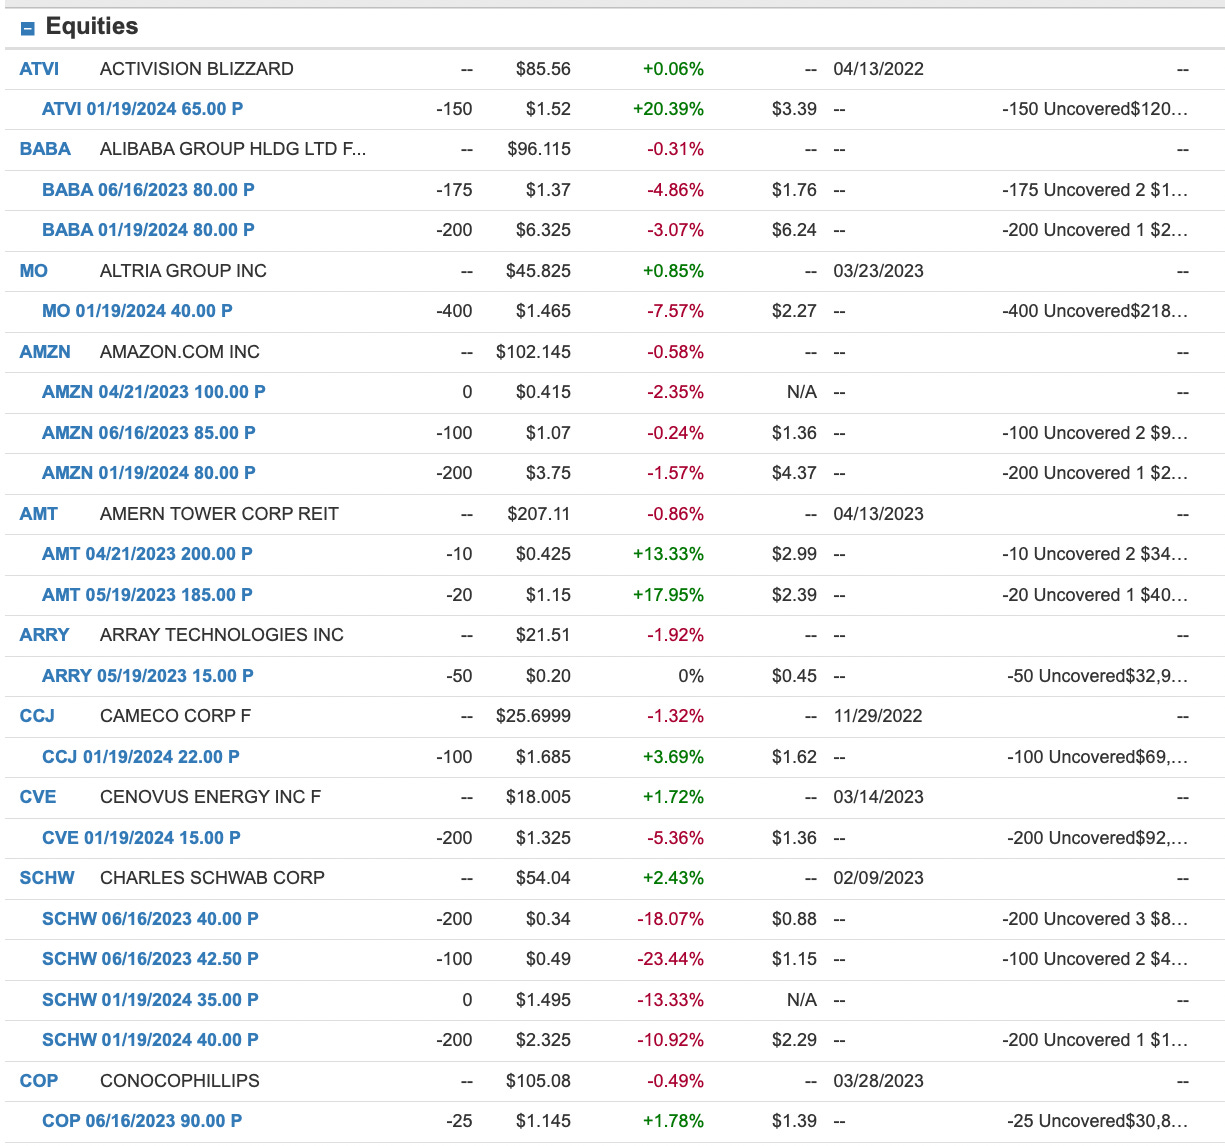Click the -7.57% change value
Screen dimensions: 1225x1146
coord(675,311)
